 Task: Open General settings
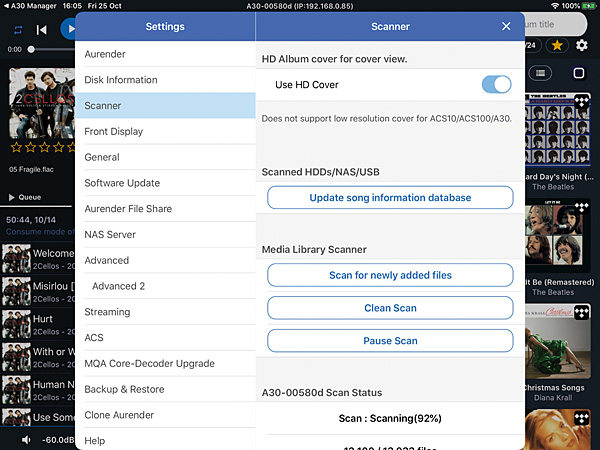165,157
